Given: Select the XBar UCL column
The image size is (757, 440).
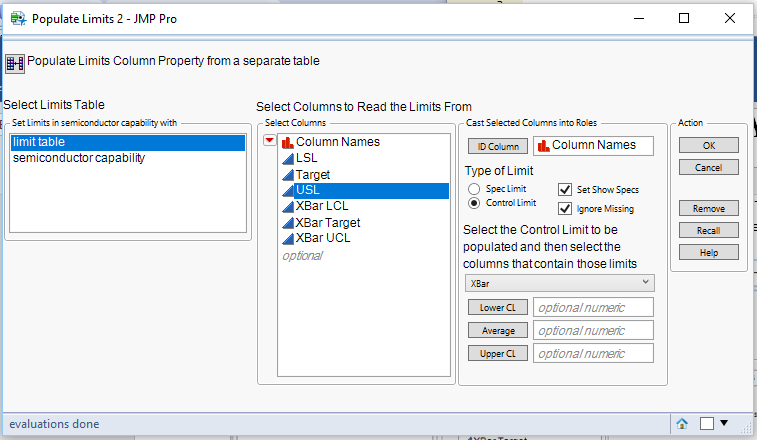Looking at the screenshot, I should click(x=323, y=238).
